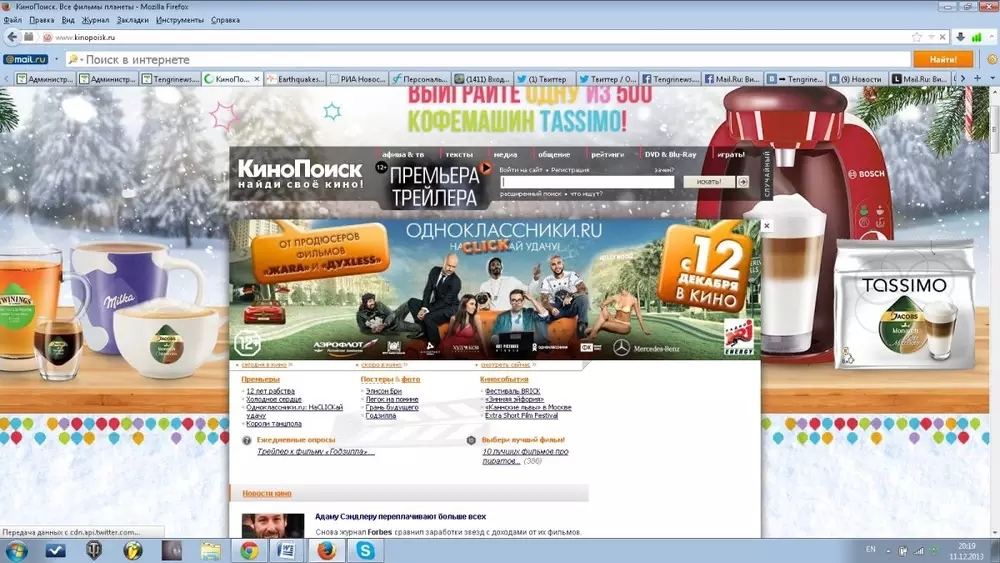Open the Инструменты menu
The height and width of the screenshot is (563, 1000).
(180, 20)
